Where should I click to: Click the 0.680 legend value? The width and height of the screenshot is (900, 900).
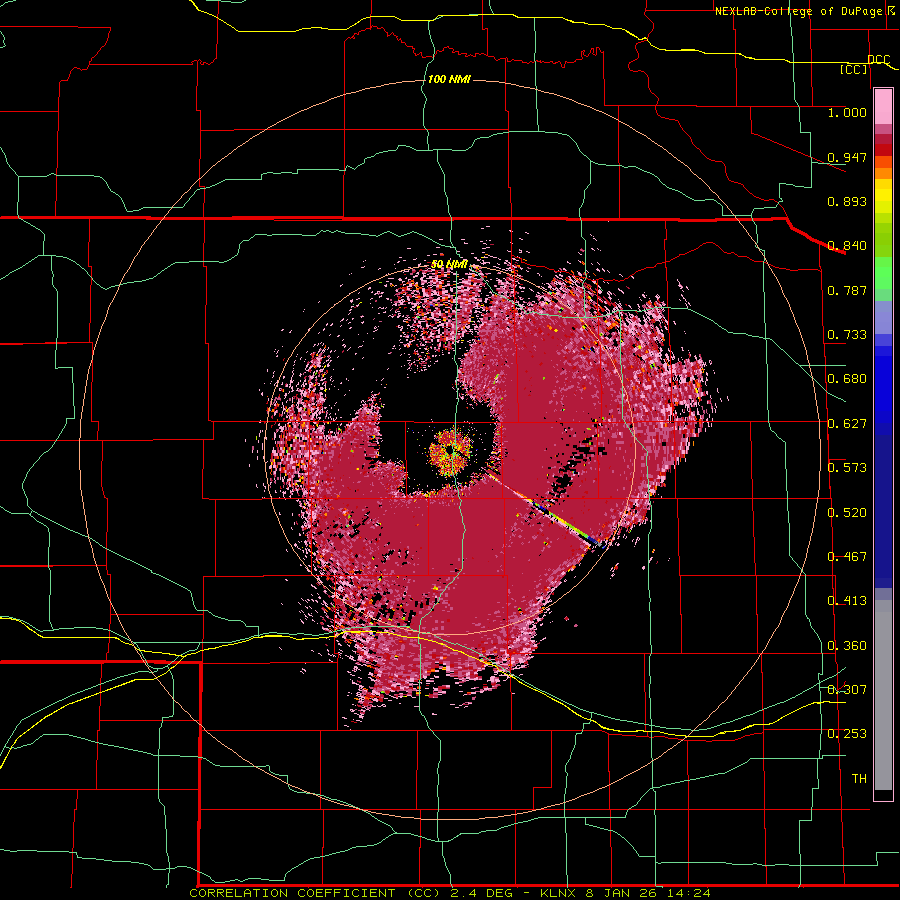click(847, 379)
